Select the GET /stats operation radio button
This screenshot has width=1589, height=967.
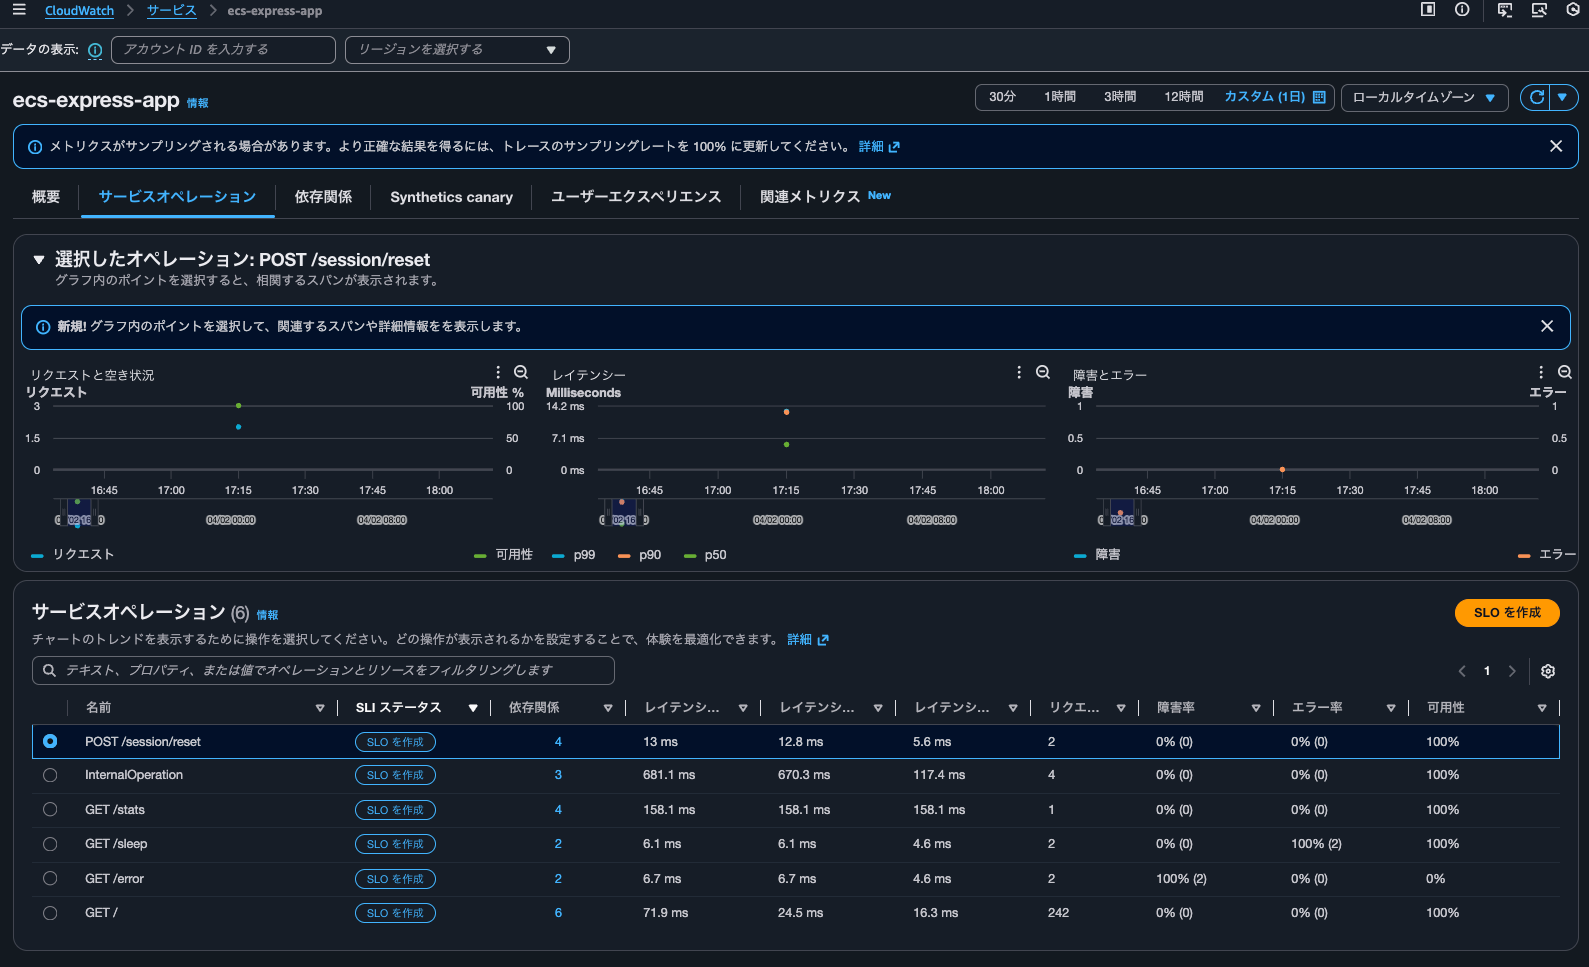(50, 810)
